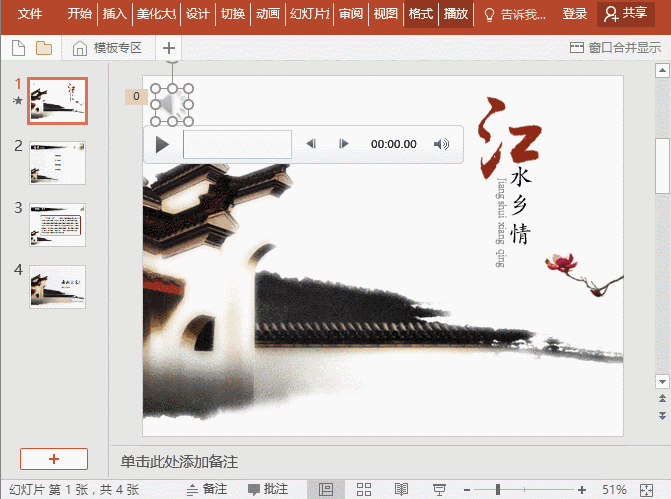Switch to the 切换 tab

click(233, 14)
